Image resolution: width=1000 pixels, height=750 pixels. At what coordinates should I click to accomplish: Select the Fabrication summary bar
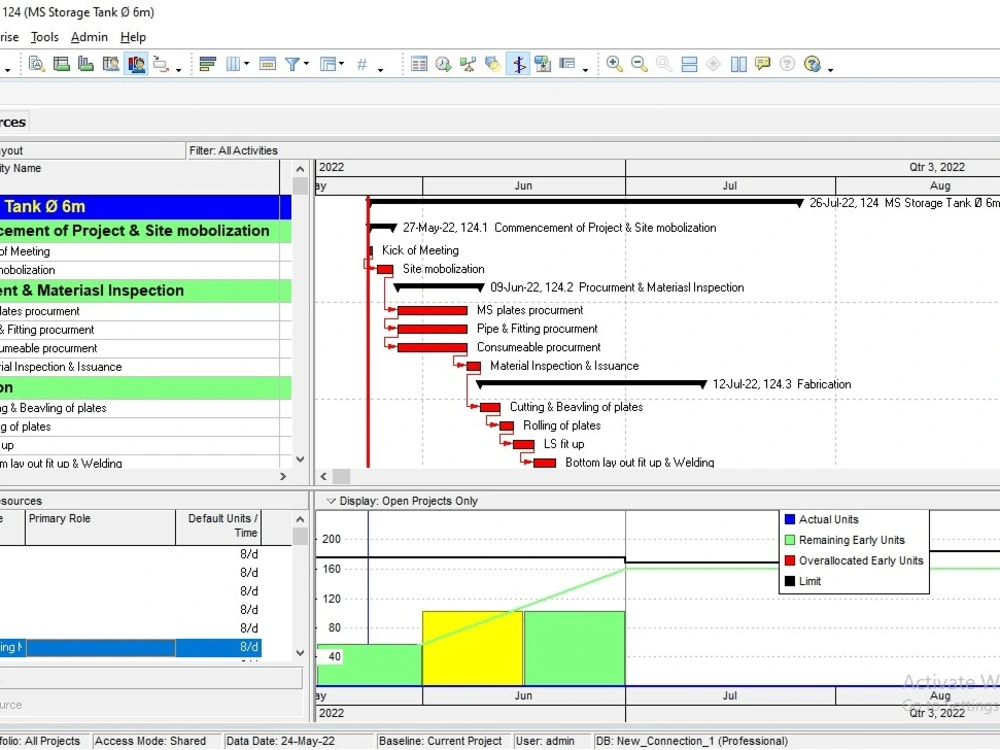click(x=591, y=383)
